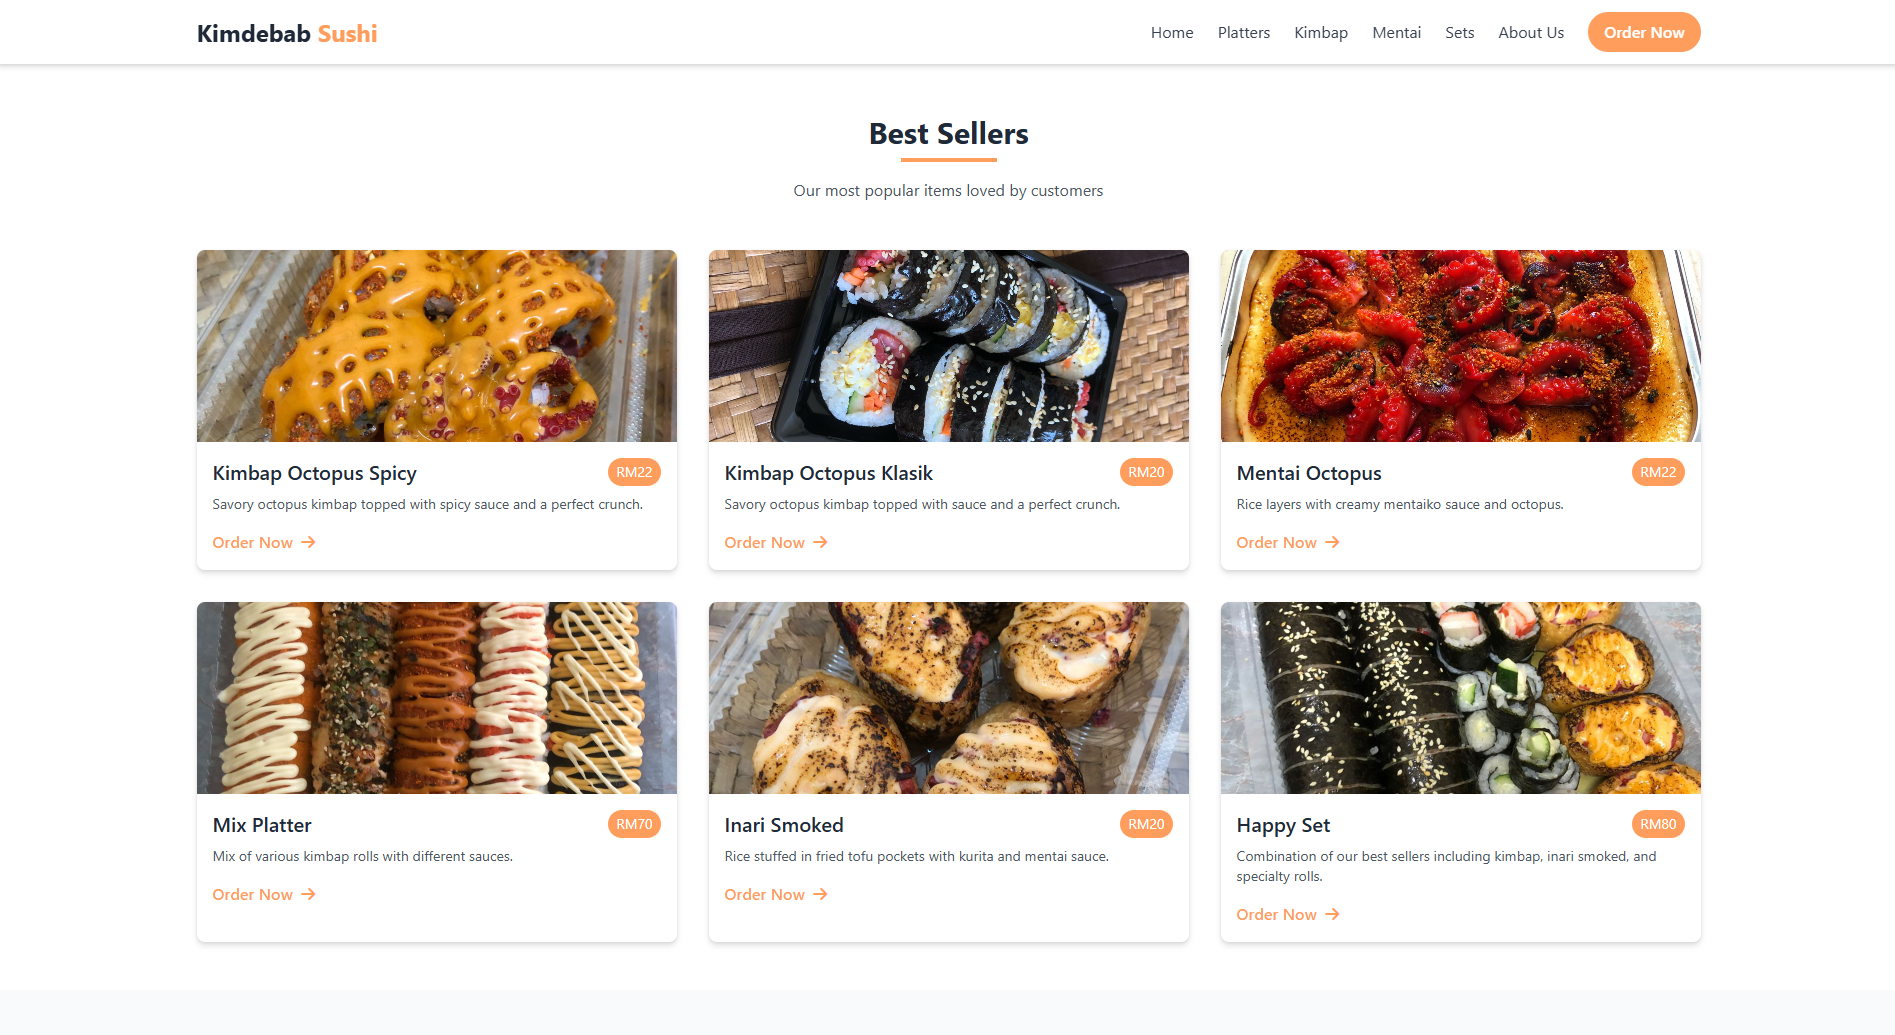Open the About Us page
Viewport: 1895px width, 1035px height.
pos(1530,32)
